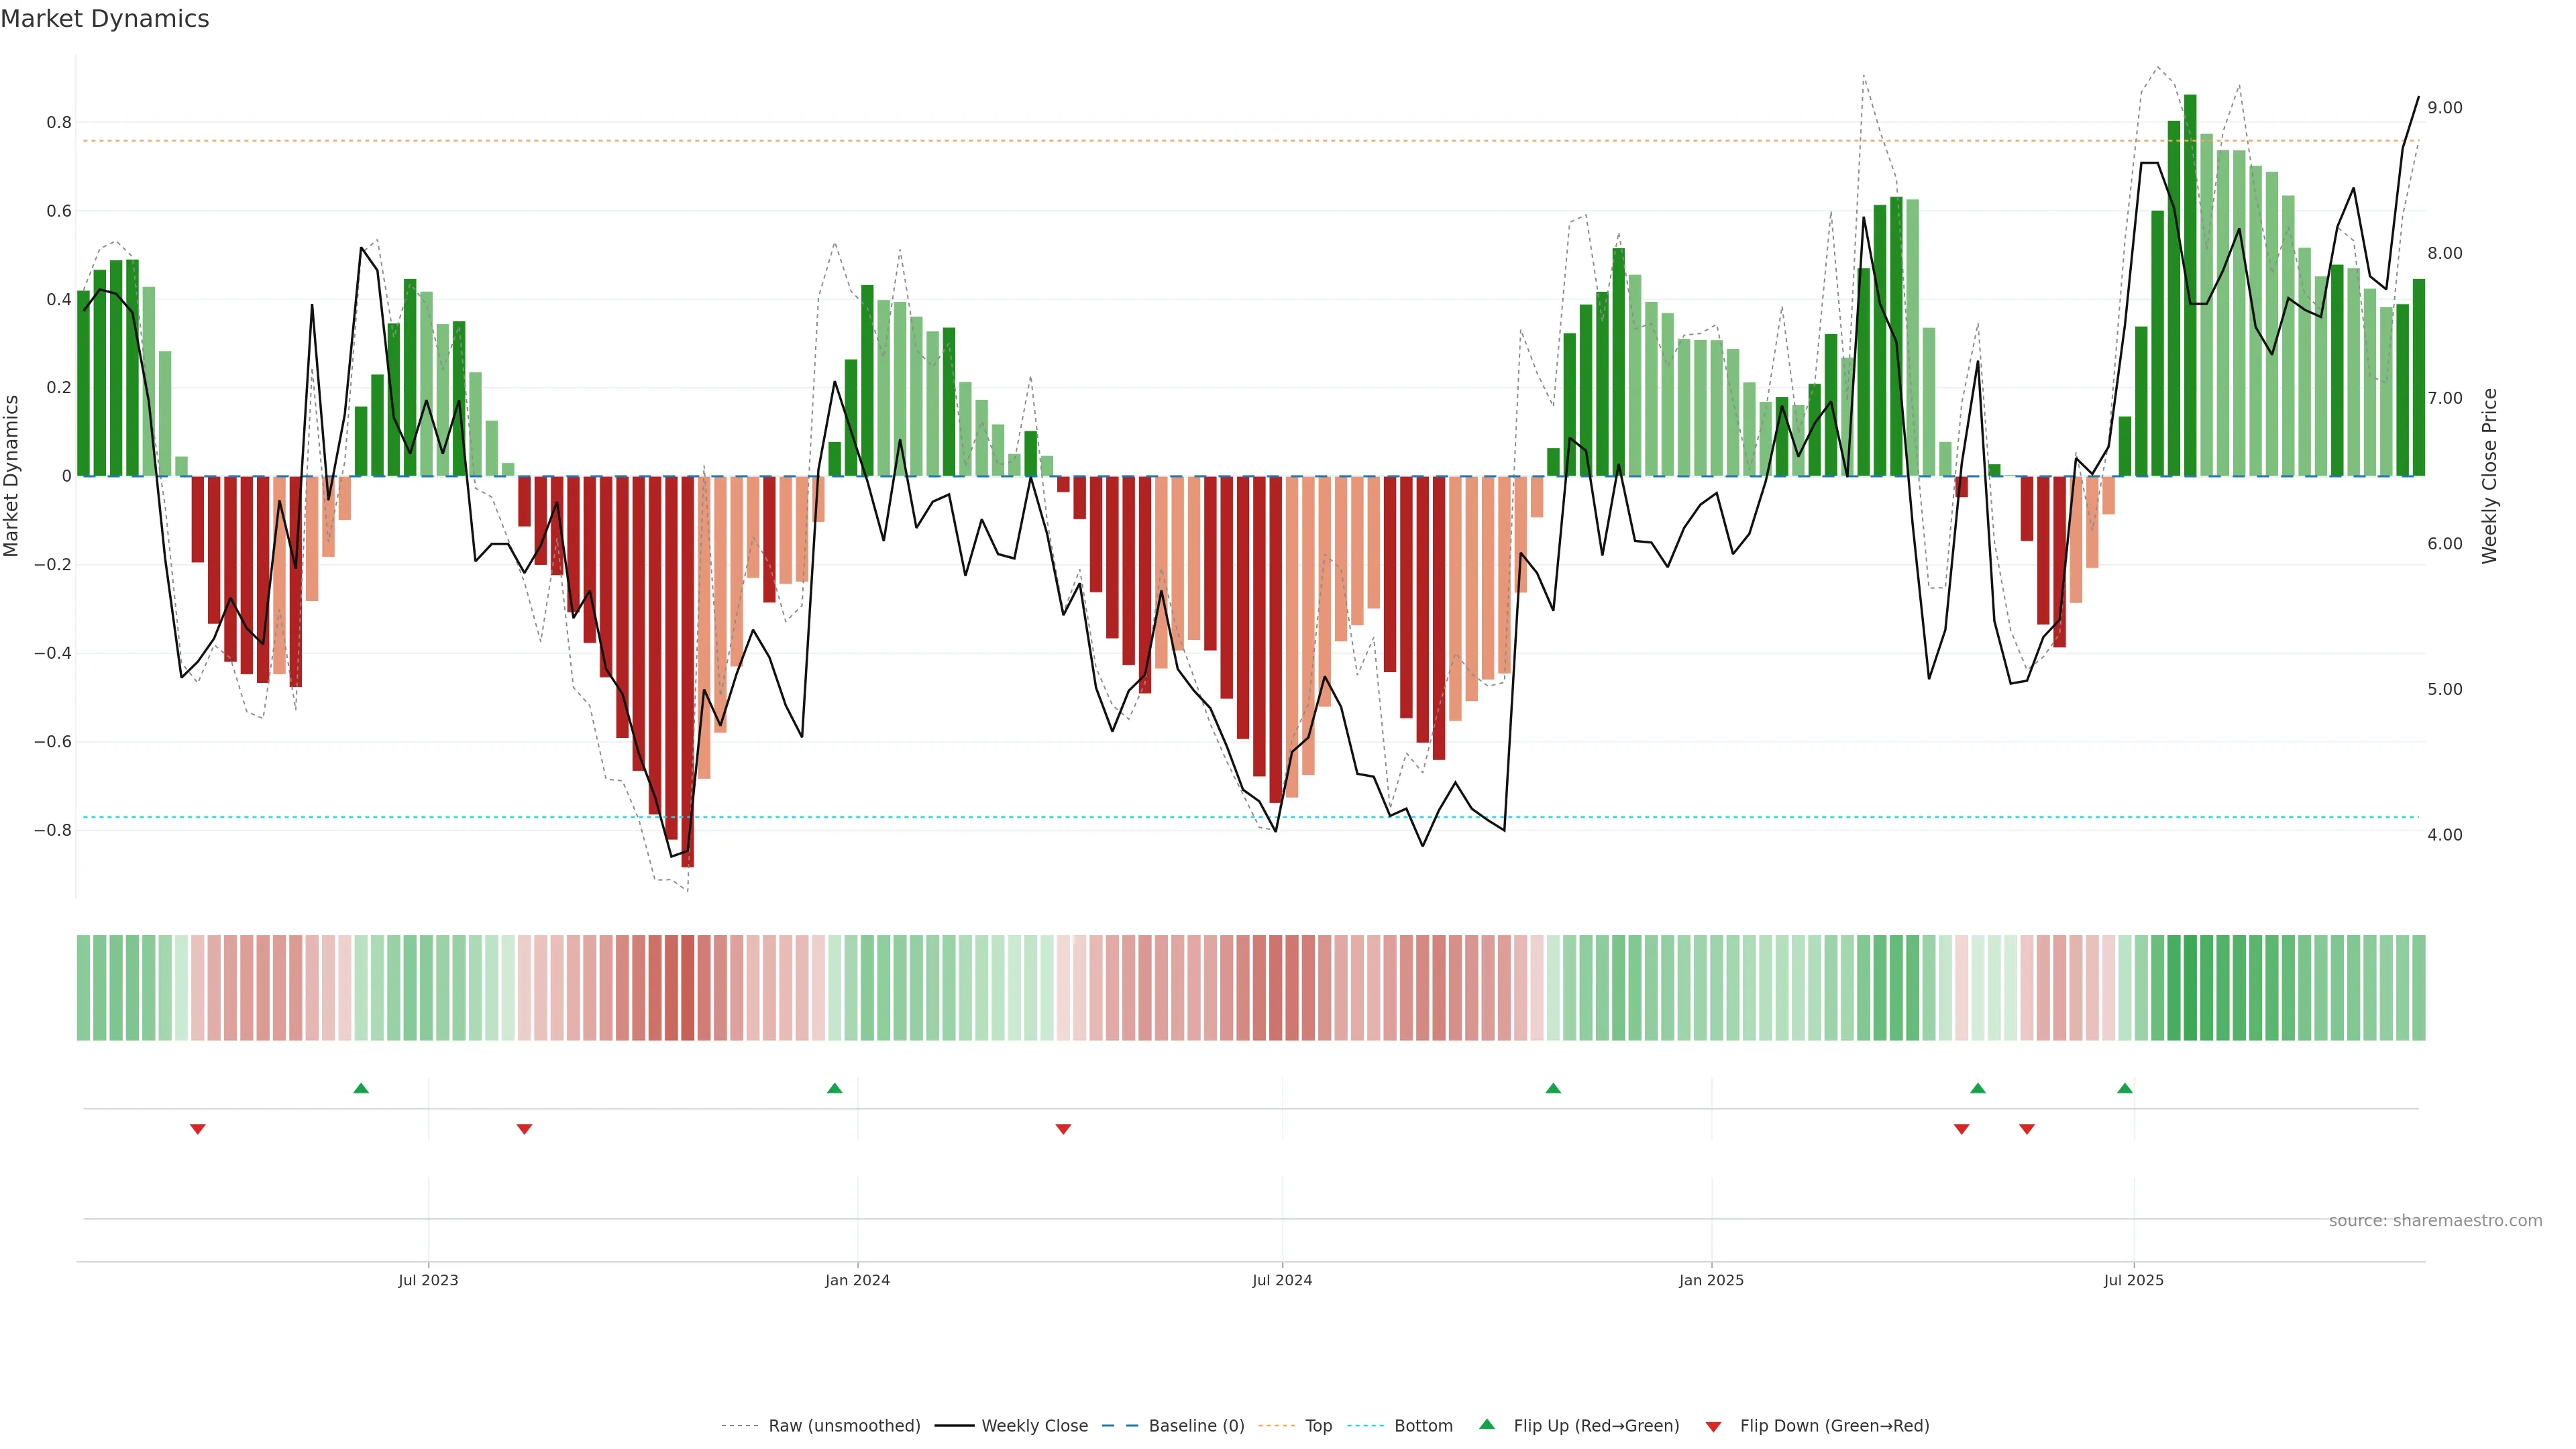Toggle the Baseline (0) legend entry

click(x=1196, y=1426)
